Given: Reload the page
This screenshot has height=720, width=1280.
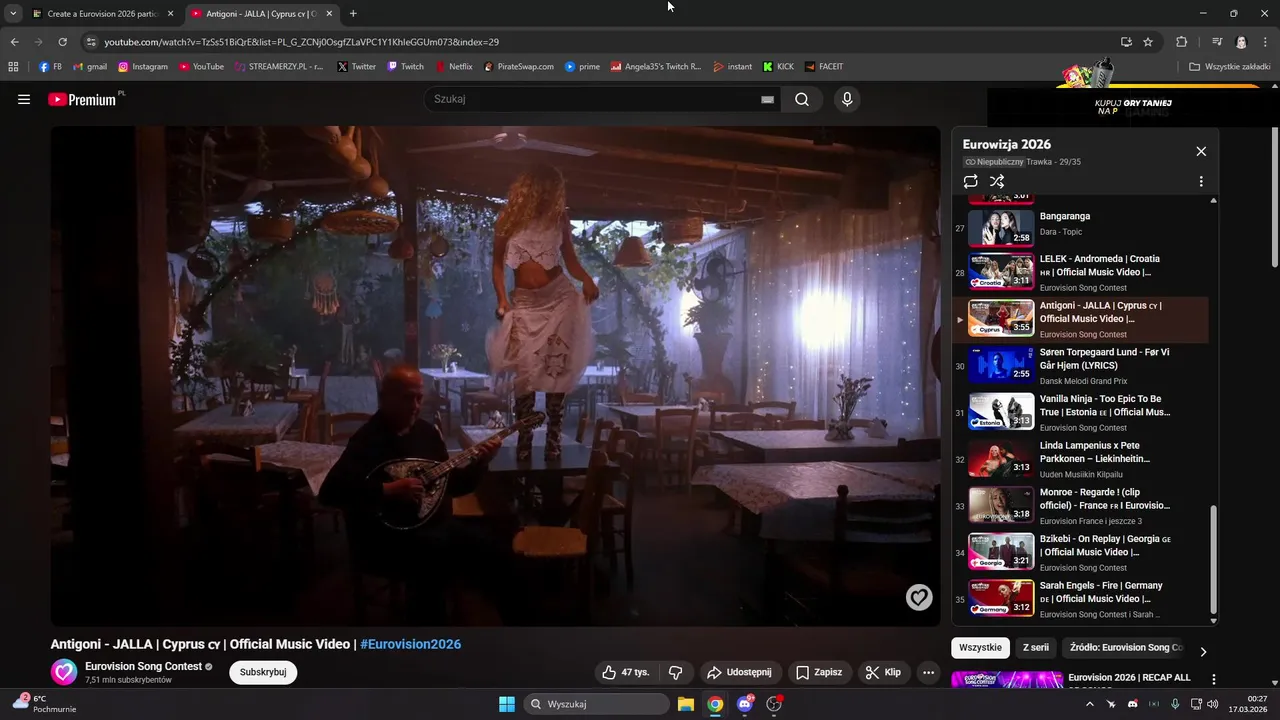Looking at the screenshot, I should (x=62, y=42).
